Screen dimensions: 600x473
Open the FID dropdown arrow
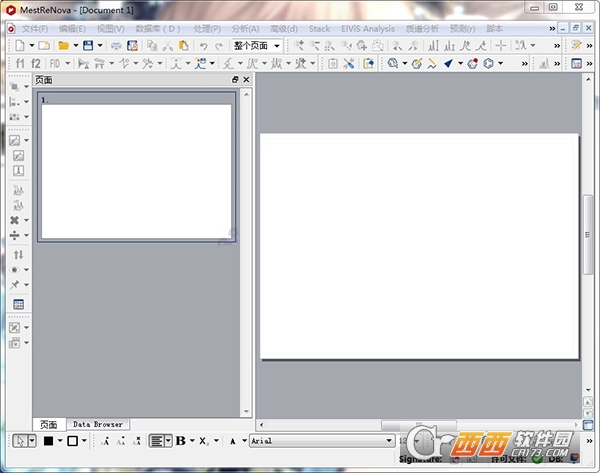(67, 64)
